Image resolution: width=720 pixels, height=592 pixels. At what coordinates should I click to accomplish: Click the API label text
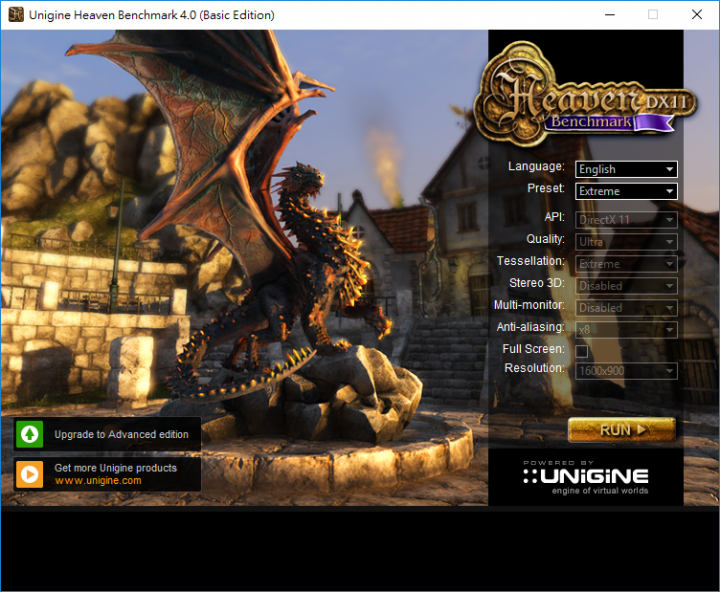pyautogui.click(x=554, y=217)
